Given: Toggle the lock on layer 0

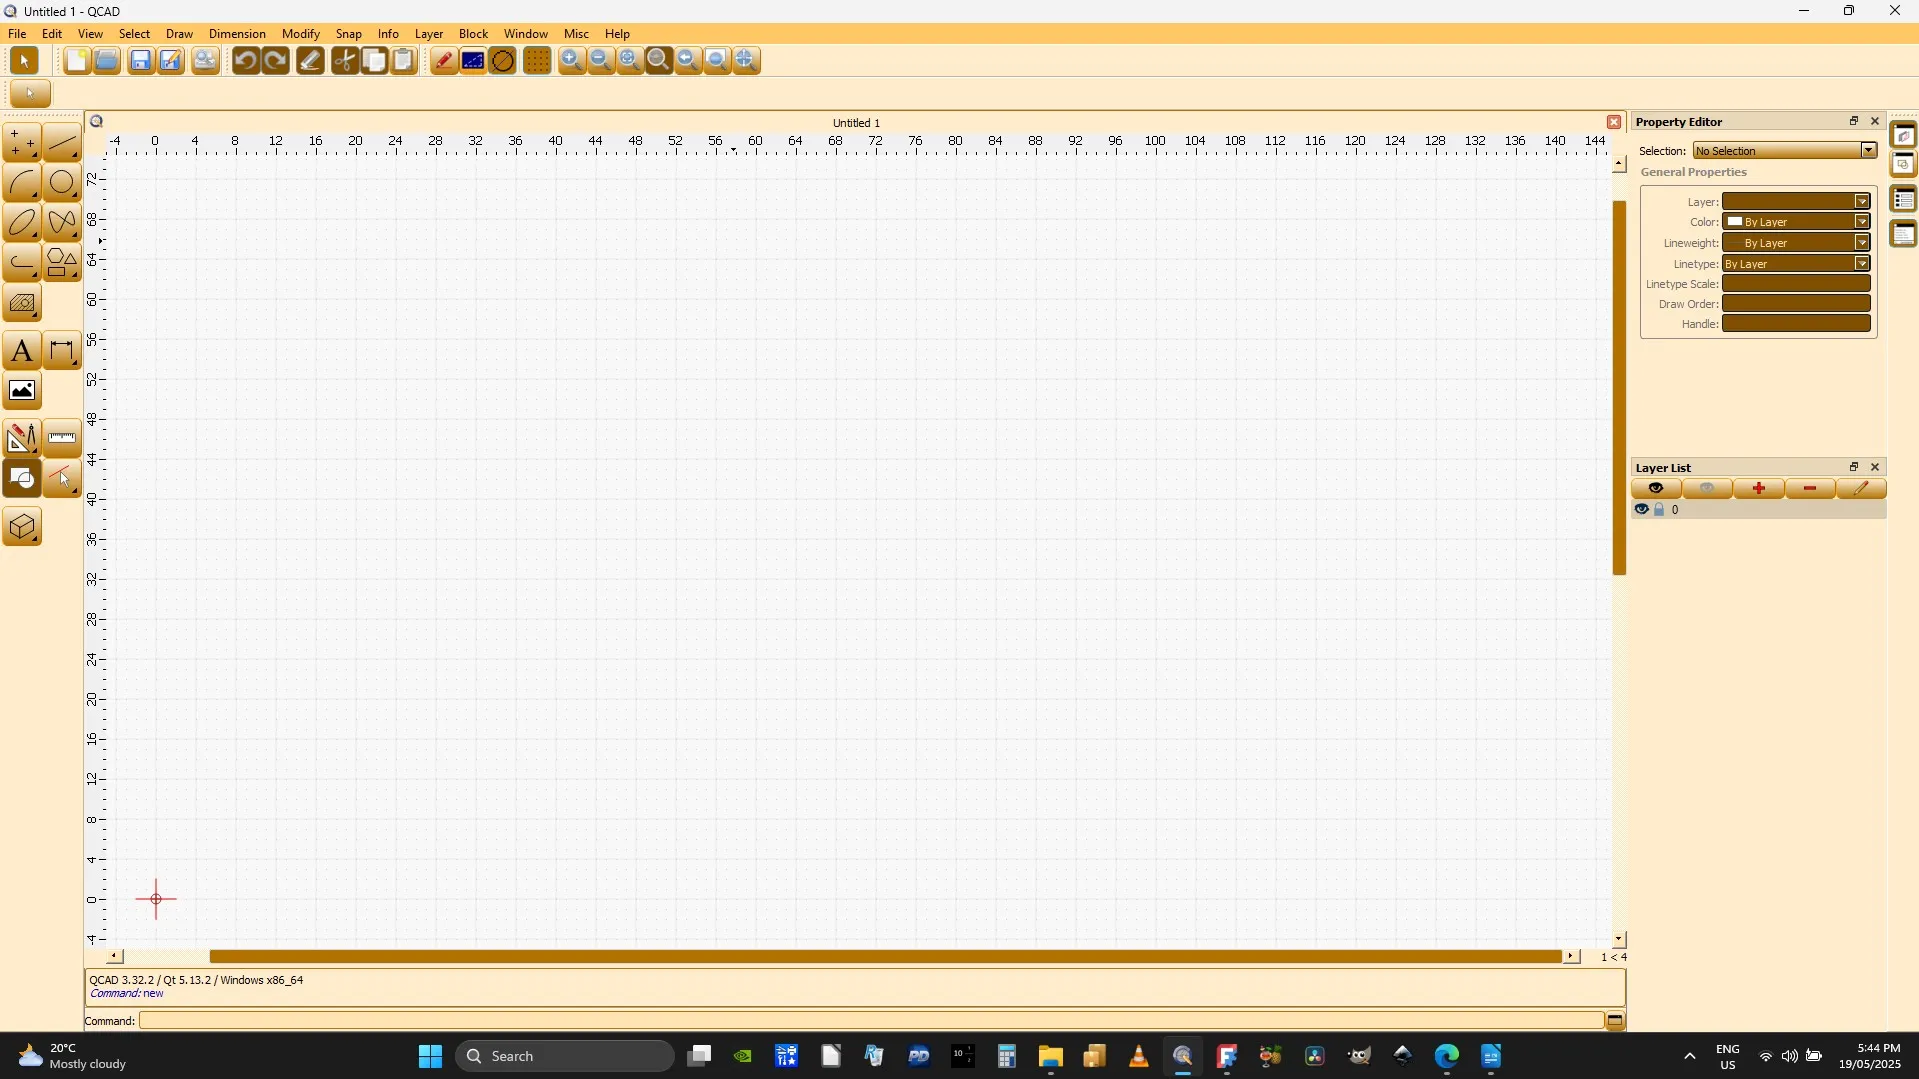Looking at the screenshot, I should click(x=1659, y=509).
